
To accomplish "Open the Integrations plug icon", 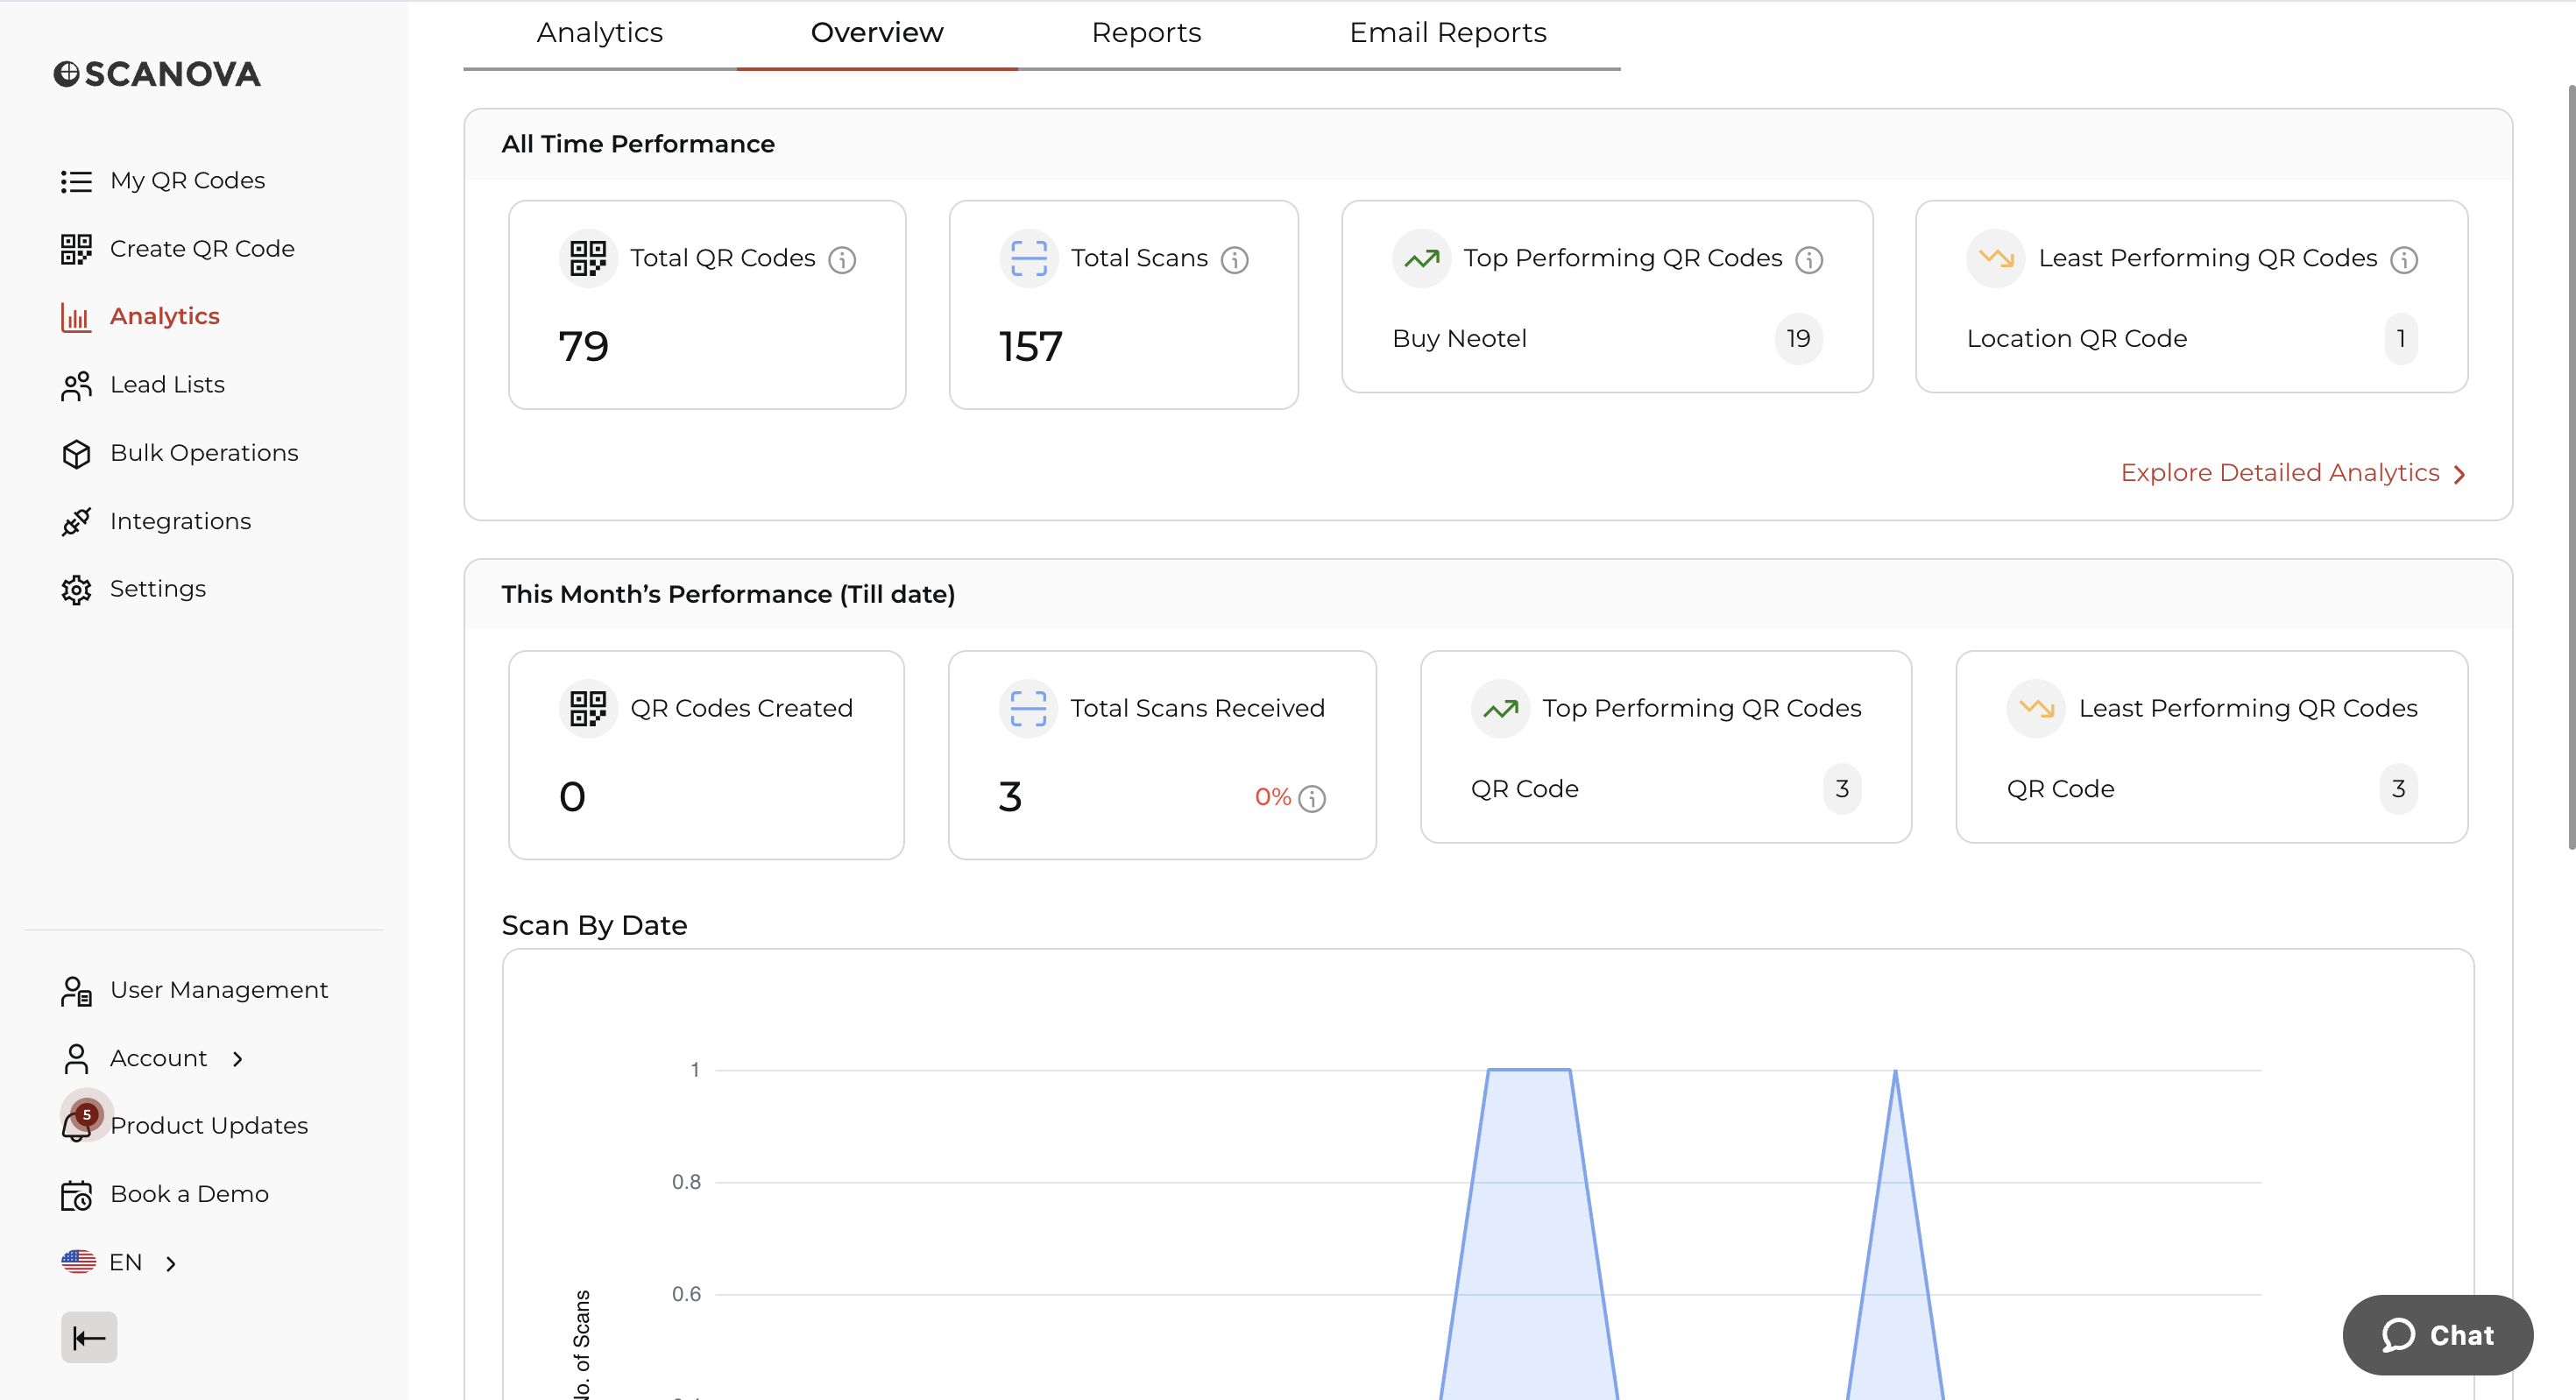I will pos(76,521).
